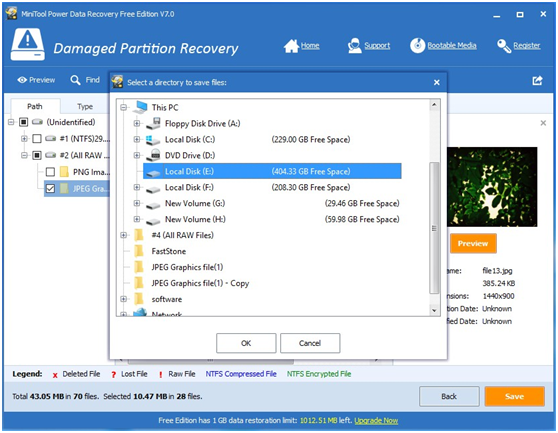The image size is (558, 433).
Task: Expand the Local Disk (C:) node
Action: coord(137,139)
